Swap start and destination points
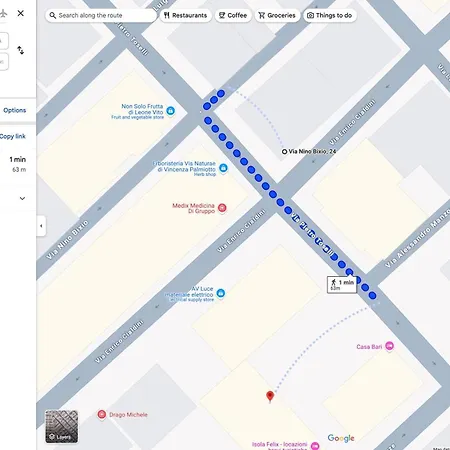This screenshot has width=450, height=450. [21, 50]
